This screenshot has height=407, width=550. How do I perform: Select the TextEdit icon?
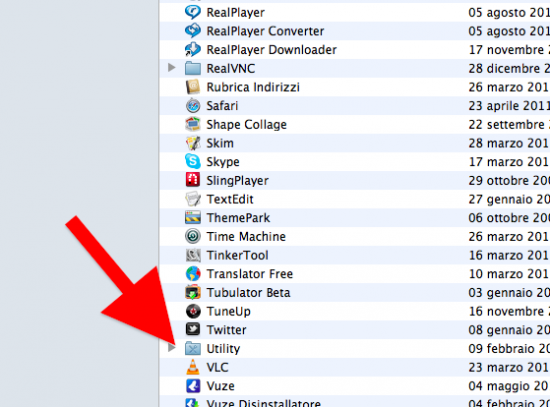(193, 199)
